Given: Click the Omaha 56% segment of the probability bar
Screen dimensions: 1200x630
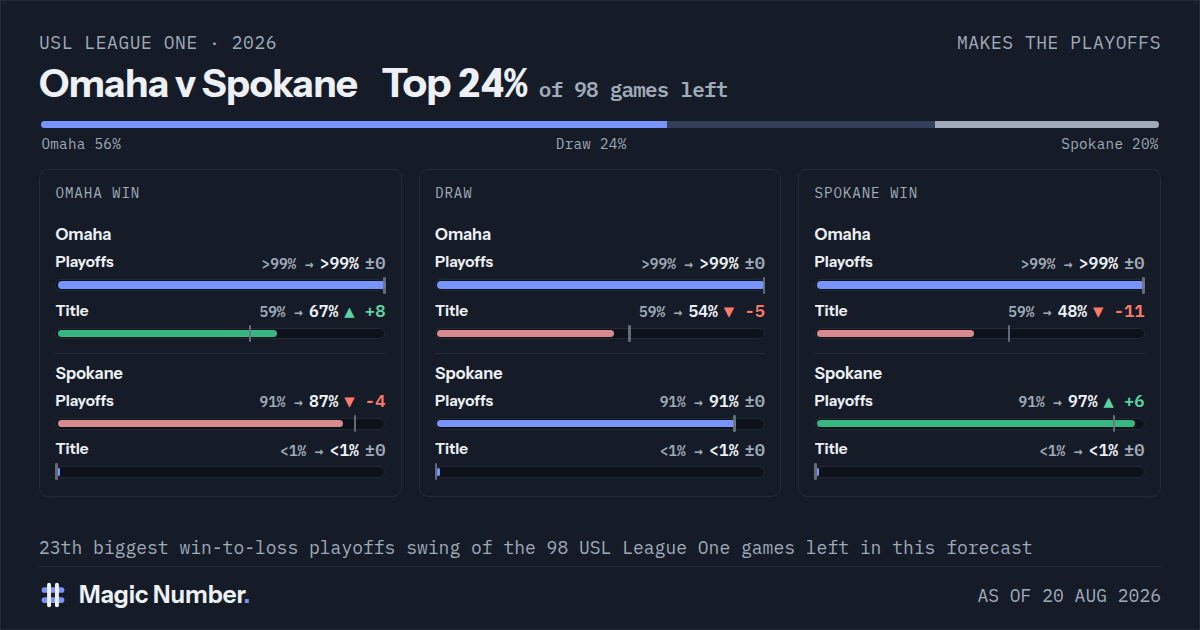Looking at the screenshot, I should pos(354,125).
